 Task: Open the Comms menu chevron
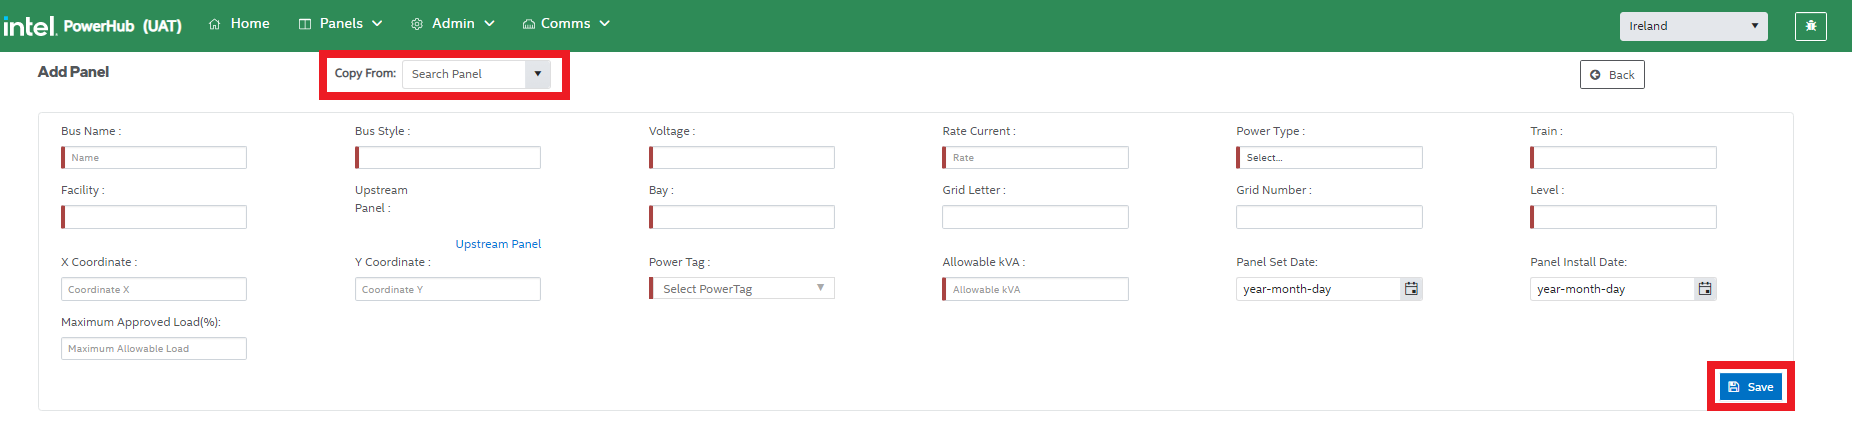click(605, 24)
